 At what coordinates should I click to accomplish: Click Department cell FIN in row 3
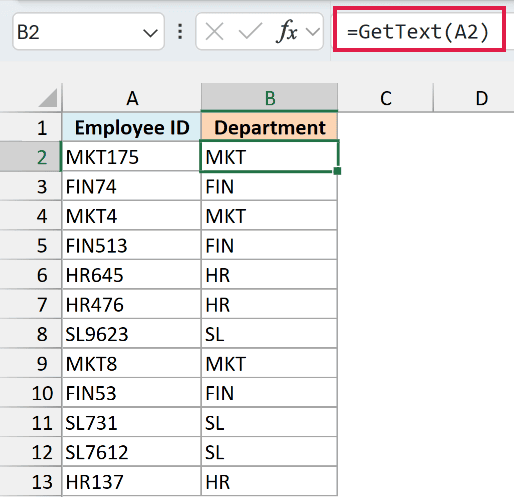click(x=270, y=187)
